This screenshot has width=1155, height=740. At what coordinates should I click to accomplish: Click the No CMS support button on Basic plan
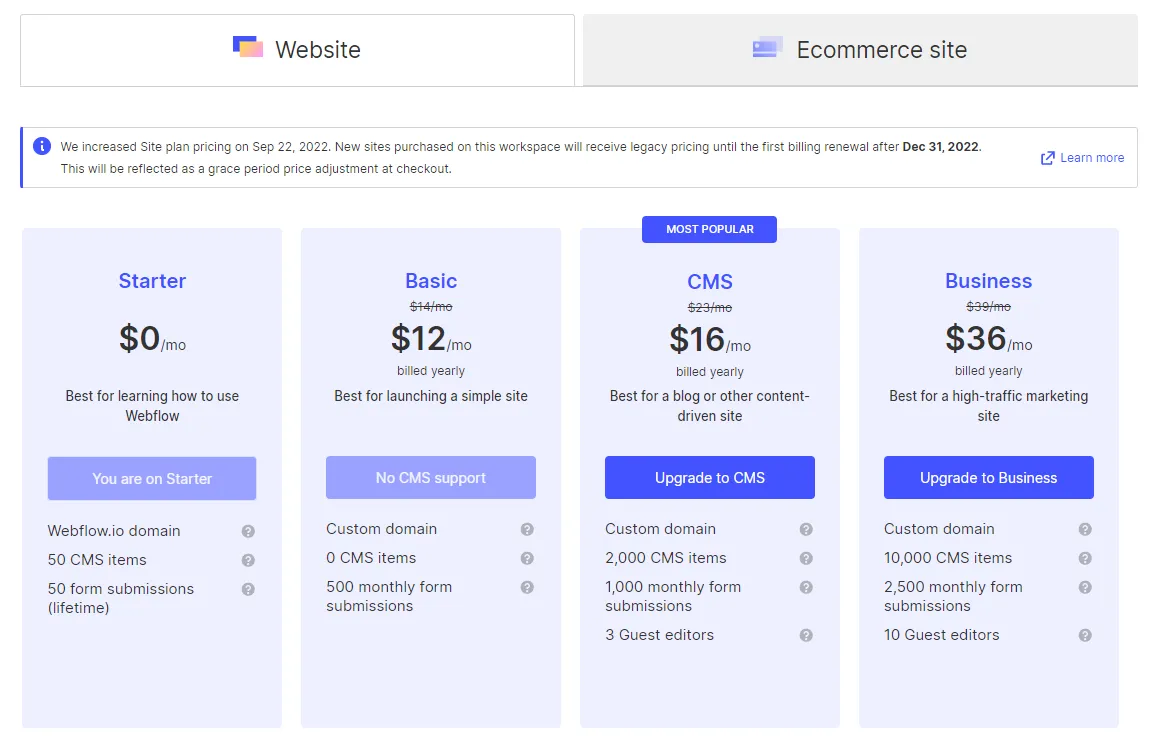coord(430,477)
